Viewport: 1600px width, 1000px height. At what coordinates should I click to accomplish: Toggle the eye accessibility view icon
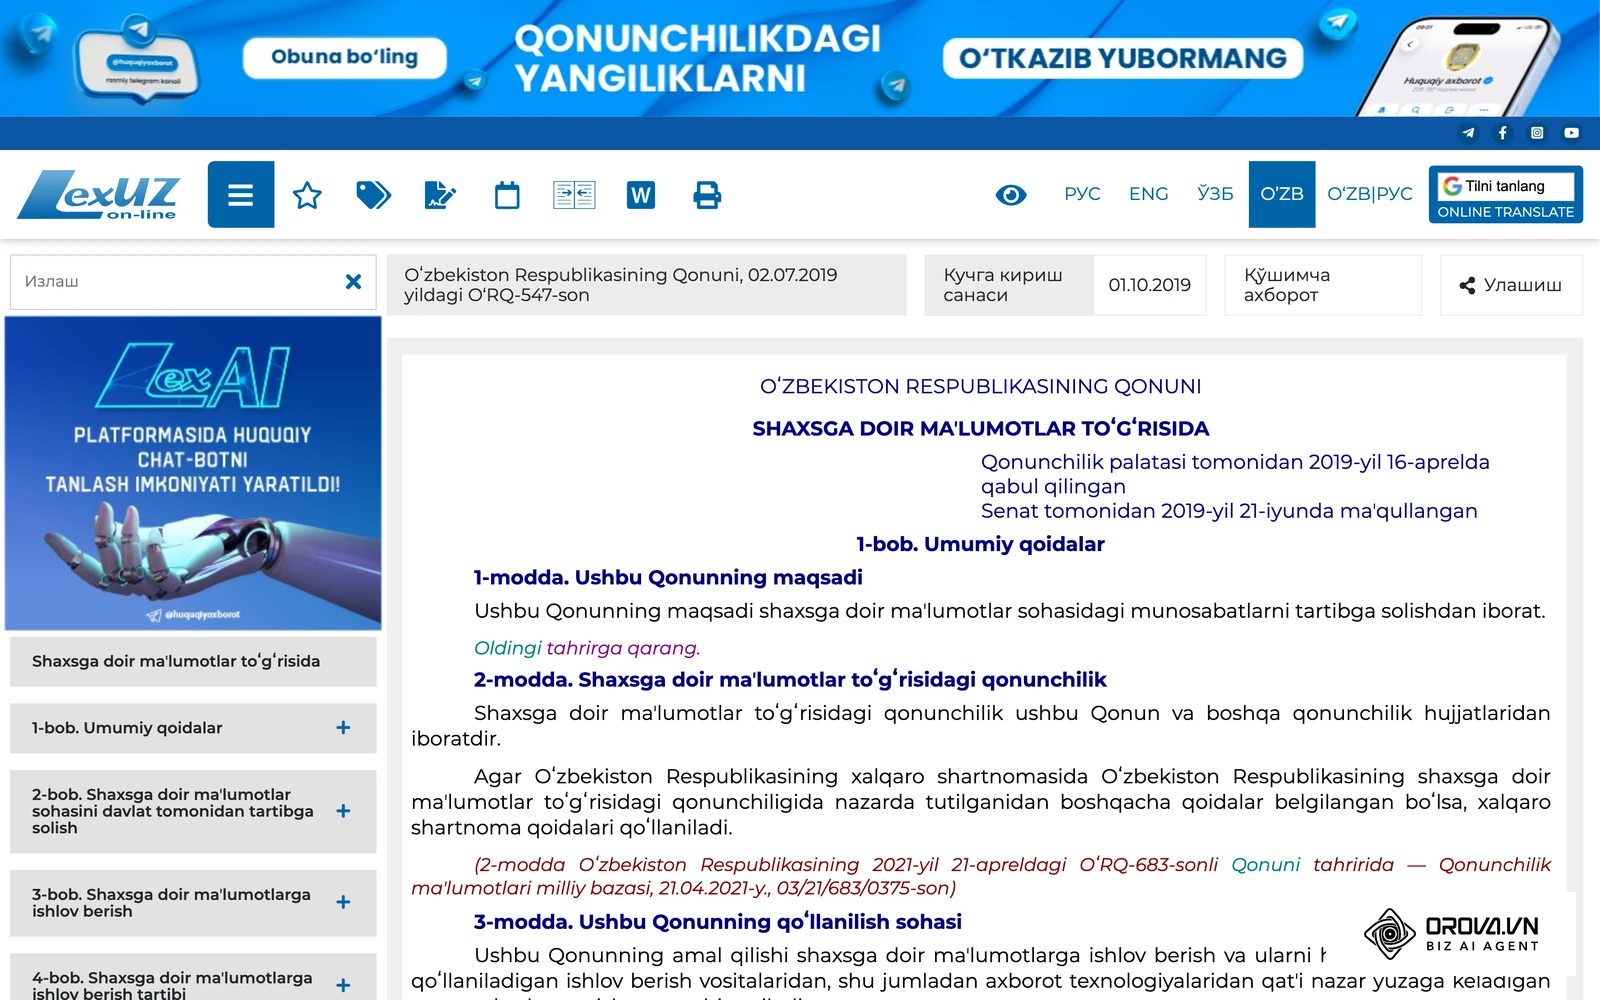pos(1011,195)
